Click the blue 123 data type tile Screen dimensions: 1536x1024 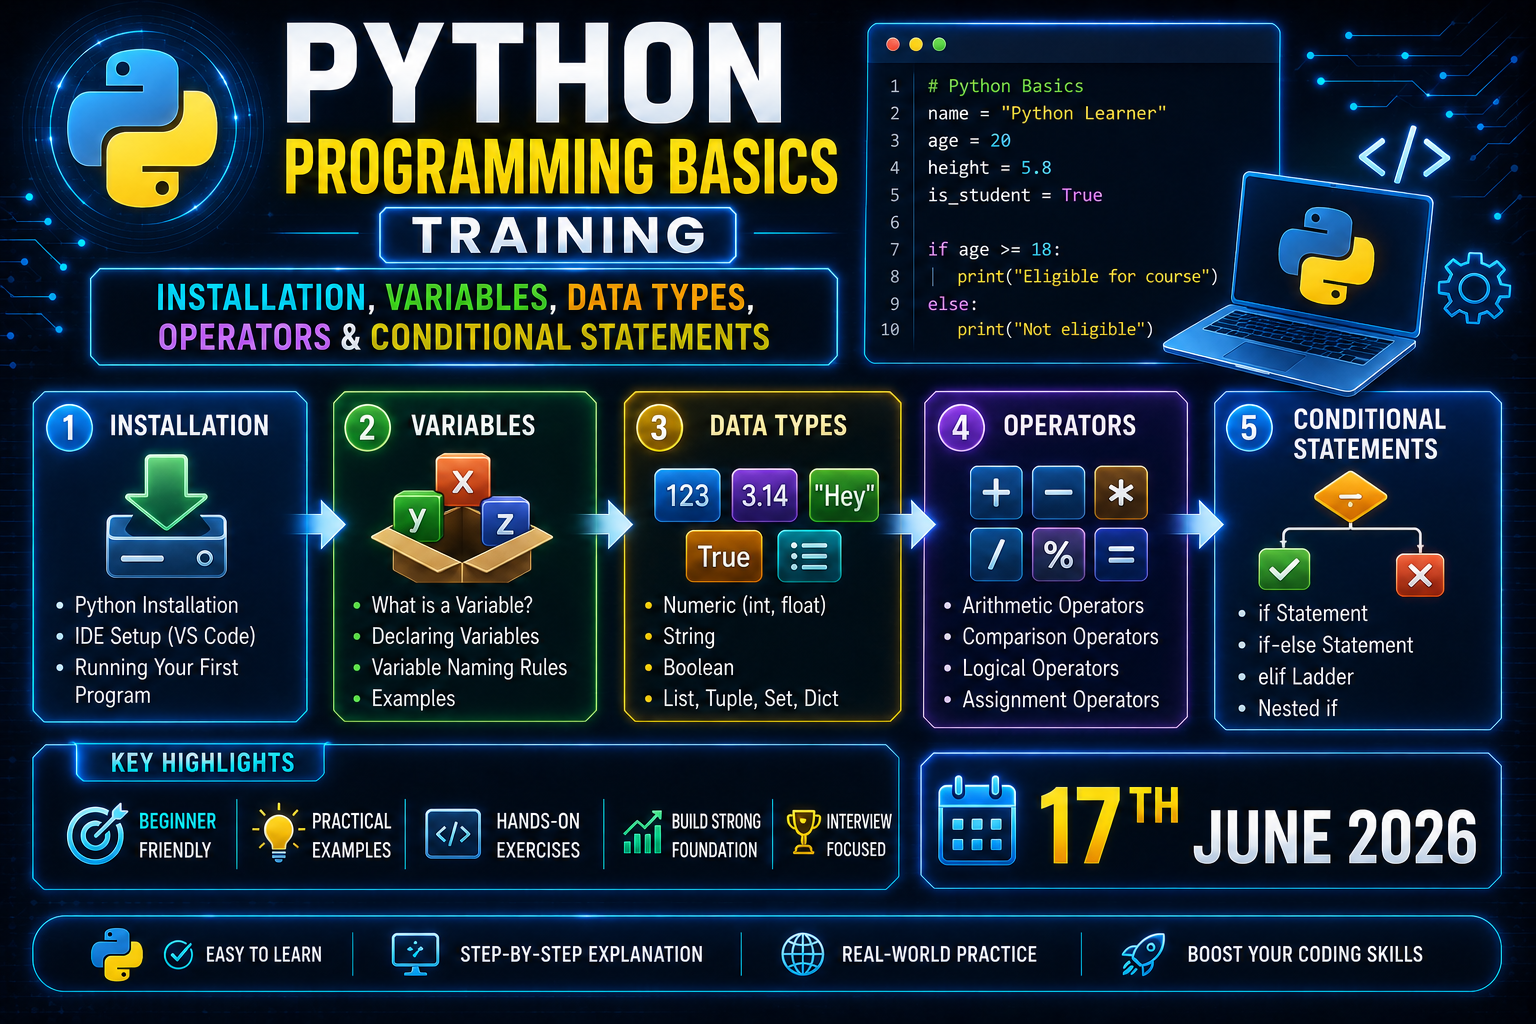pyautogui.click(x=687, y=495)
